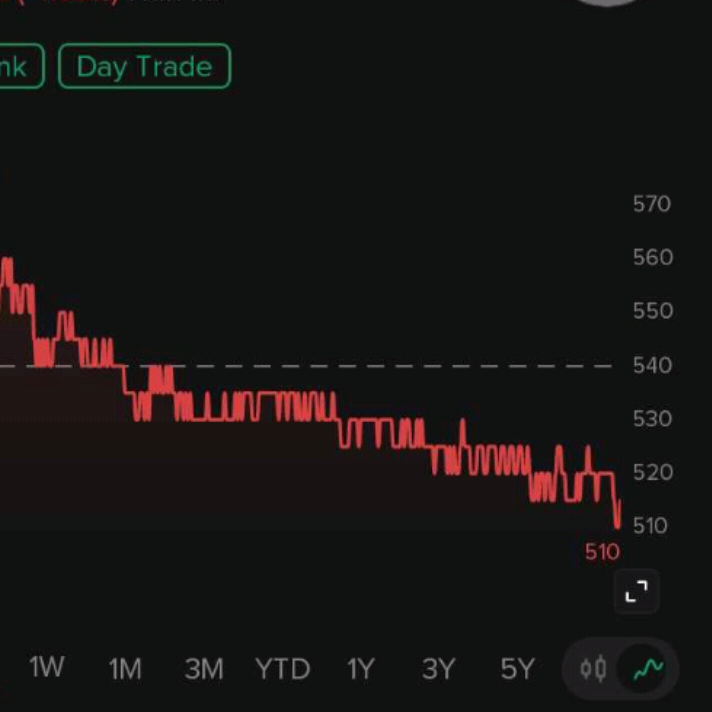712x712 pixels.
Task: Click the dashed 540 reference line
Action: coord(400,366)
